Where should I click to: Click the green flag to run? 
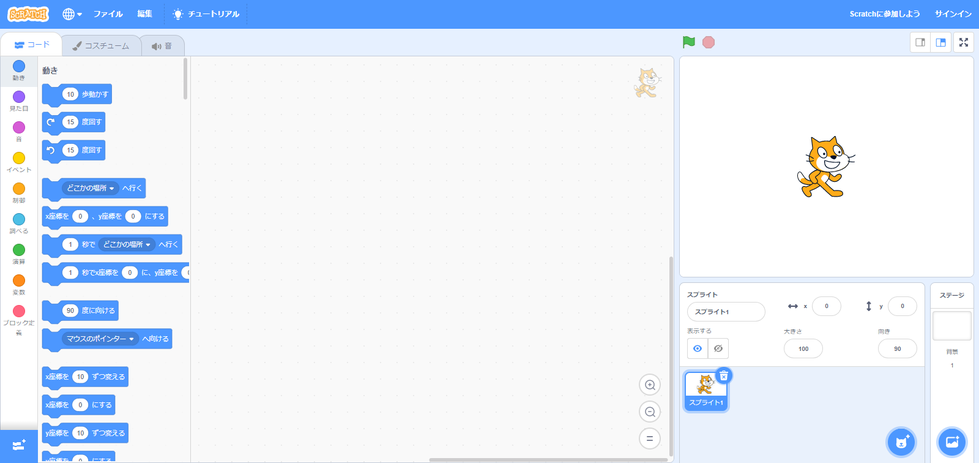point(689,42)
